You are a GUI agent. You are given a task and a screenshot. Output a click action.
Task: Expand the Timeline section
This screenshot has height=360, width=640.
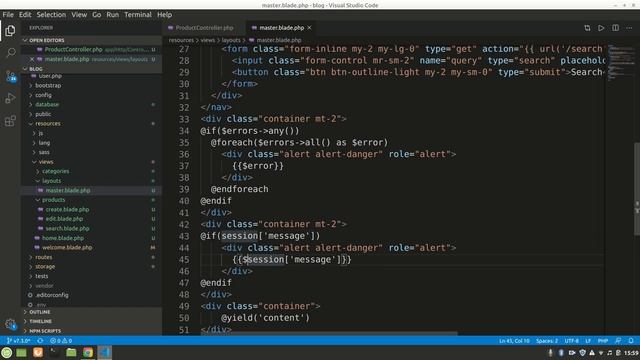pos(92,321)
